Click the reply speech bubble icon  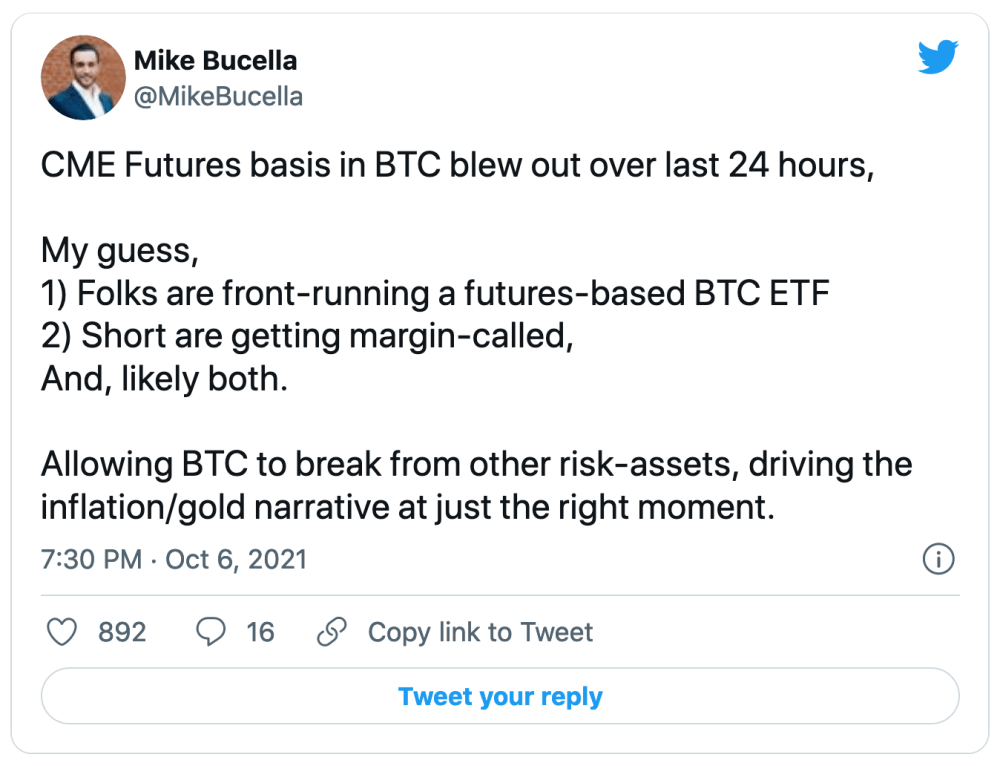coord(210,631)
